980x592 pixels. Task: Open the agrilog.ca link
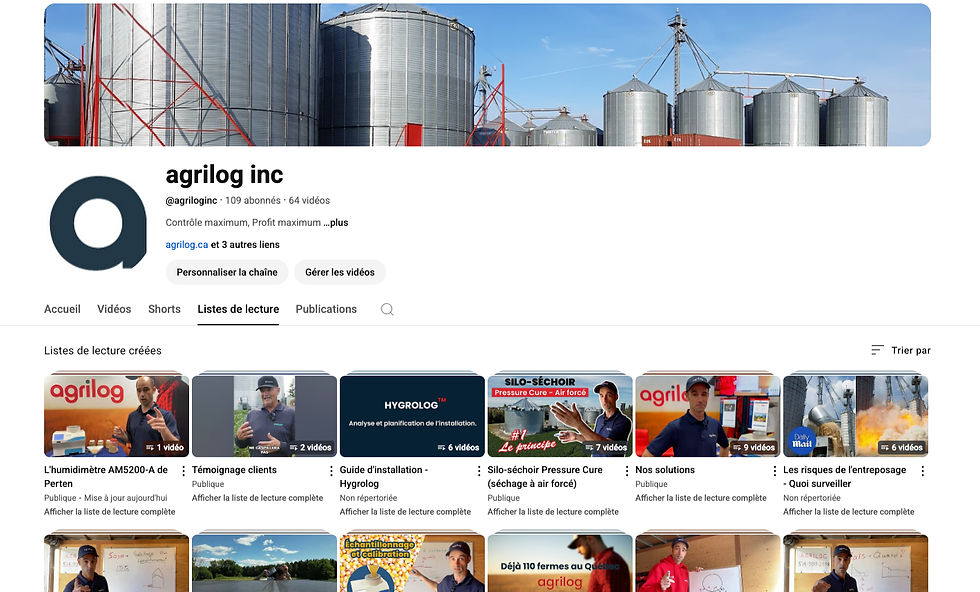pos(187,244)
